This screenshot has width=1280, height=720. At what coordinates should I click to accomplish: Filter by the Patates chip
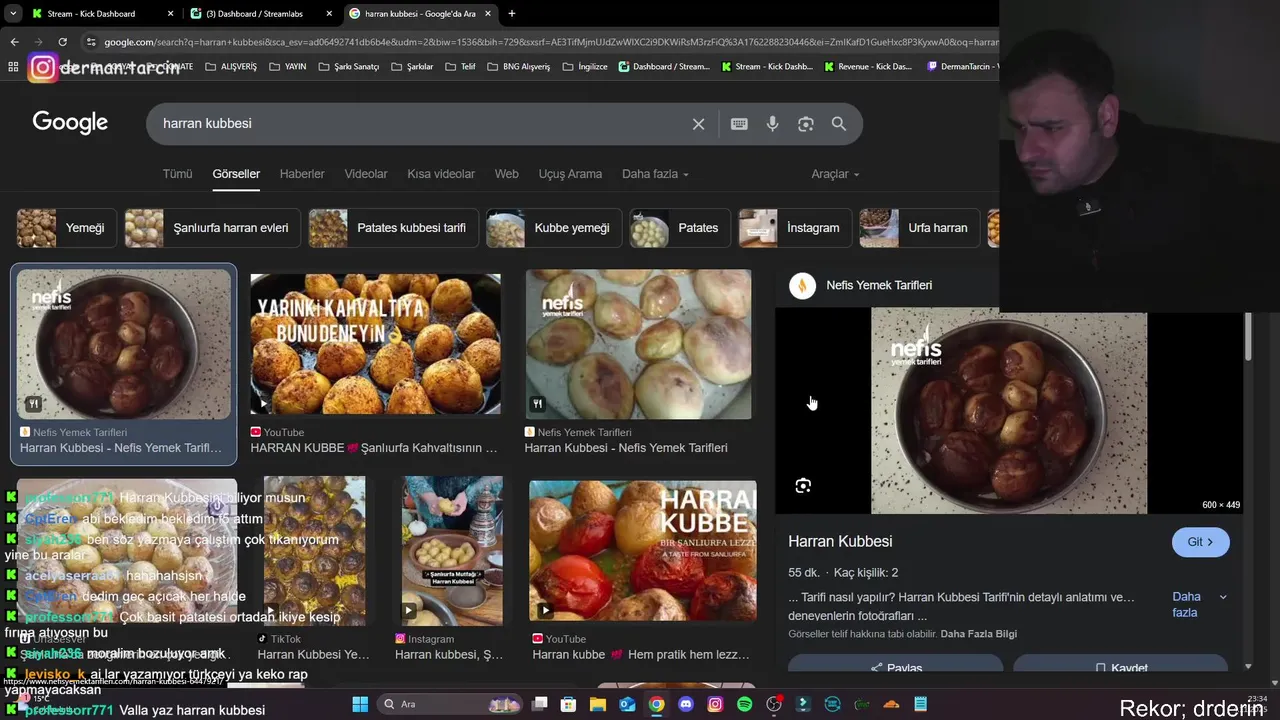[x=679, y=228]
